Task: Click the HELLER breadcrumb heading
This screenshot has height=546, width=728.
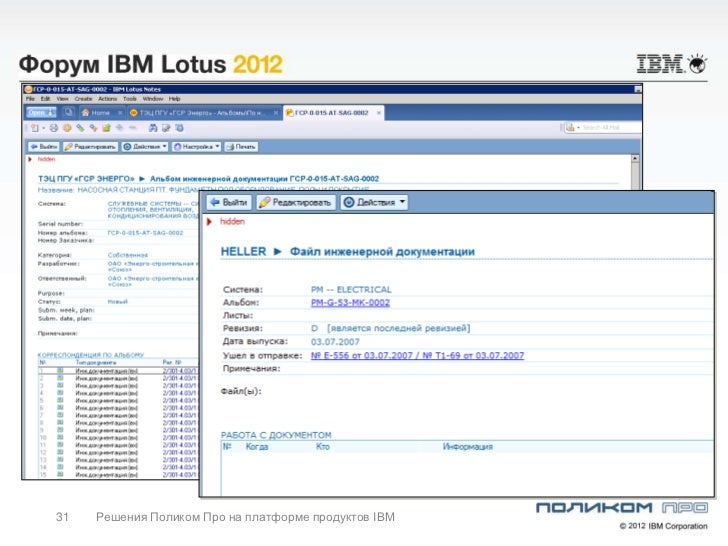Action: (243, 252)
